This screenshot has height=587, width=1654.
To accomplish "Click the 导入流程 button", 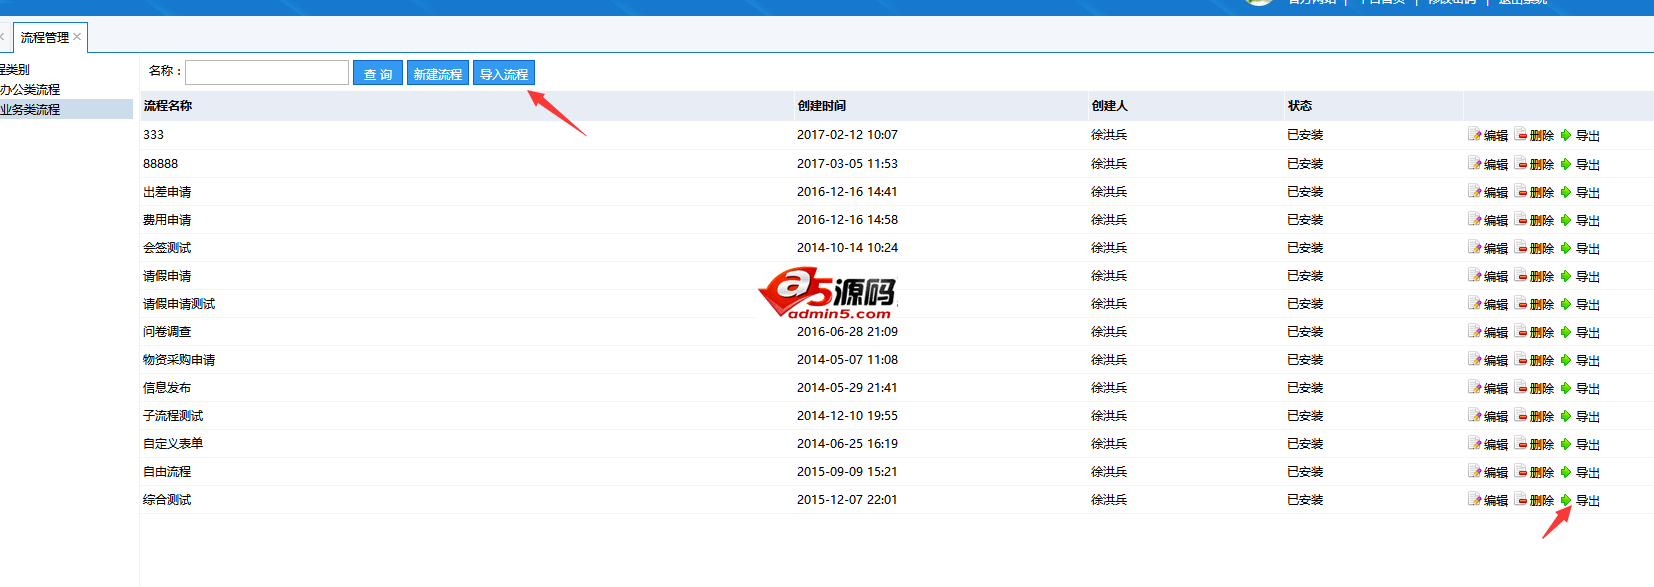I will coord(504,74).
